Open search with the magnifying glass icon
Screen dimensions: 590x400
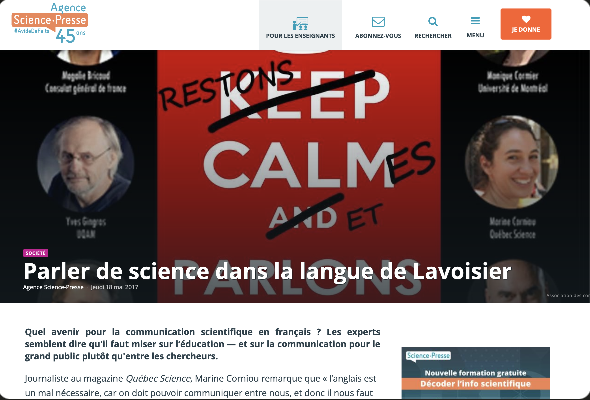(433, 21)
